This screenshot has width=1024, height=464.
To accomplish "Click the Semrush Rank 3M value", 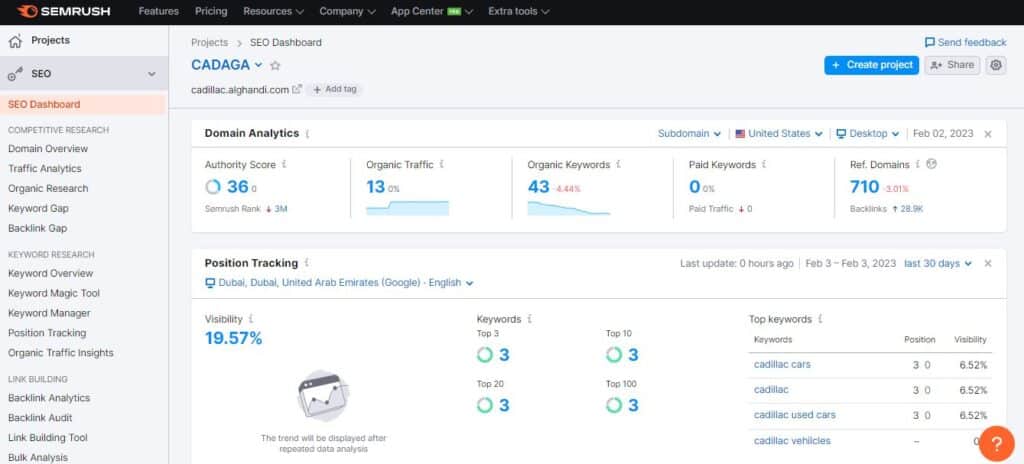I will 281,209.
